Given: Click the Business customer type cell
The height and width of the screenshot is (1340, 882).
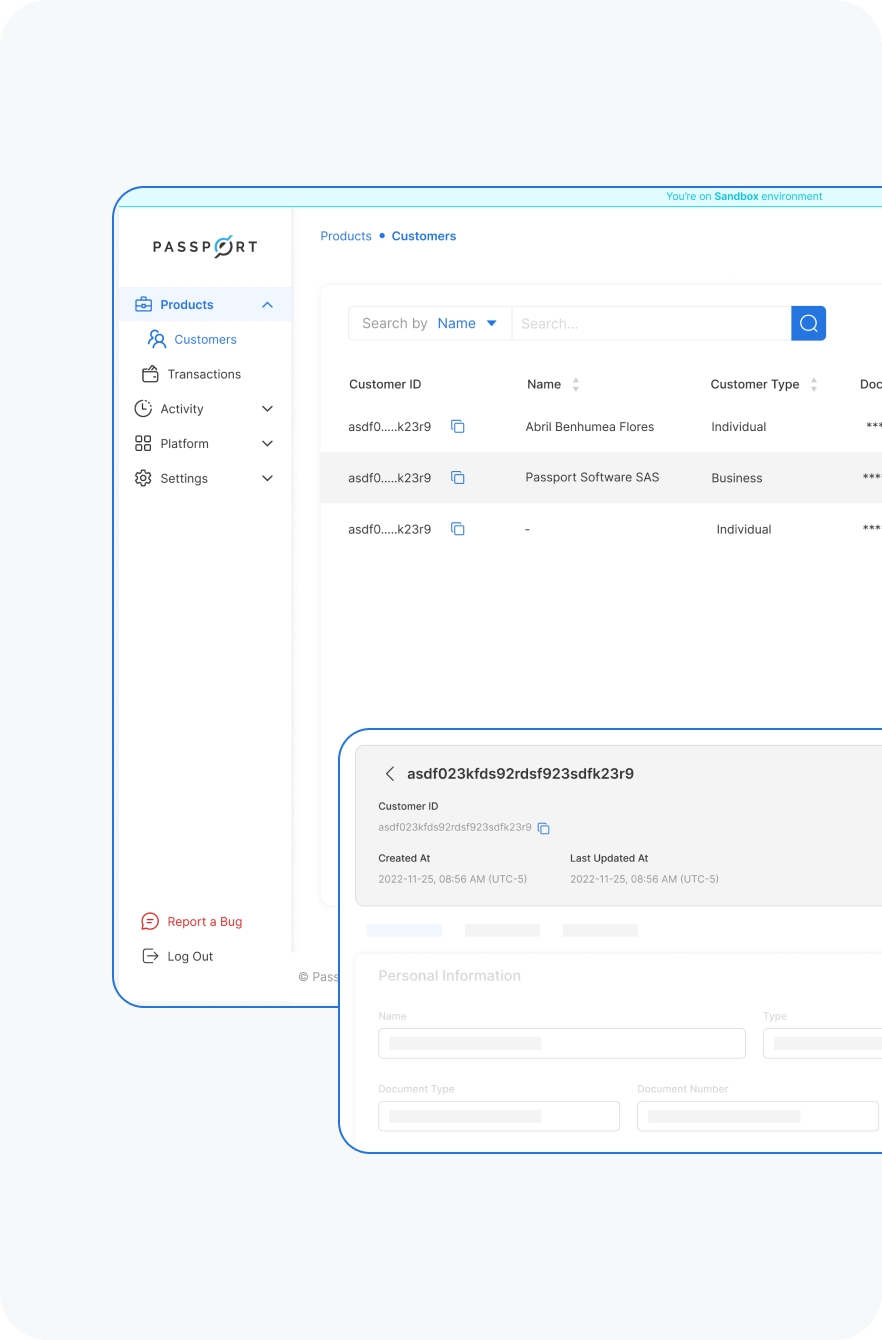Looking at the screenshot, I should [737, 478].
